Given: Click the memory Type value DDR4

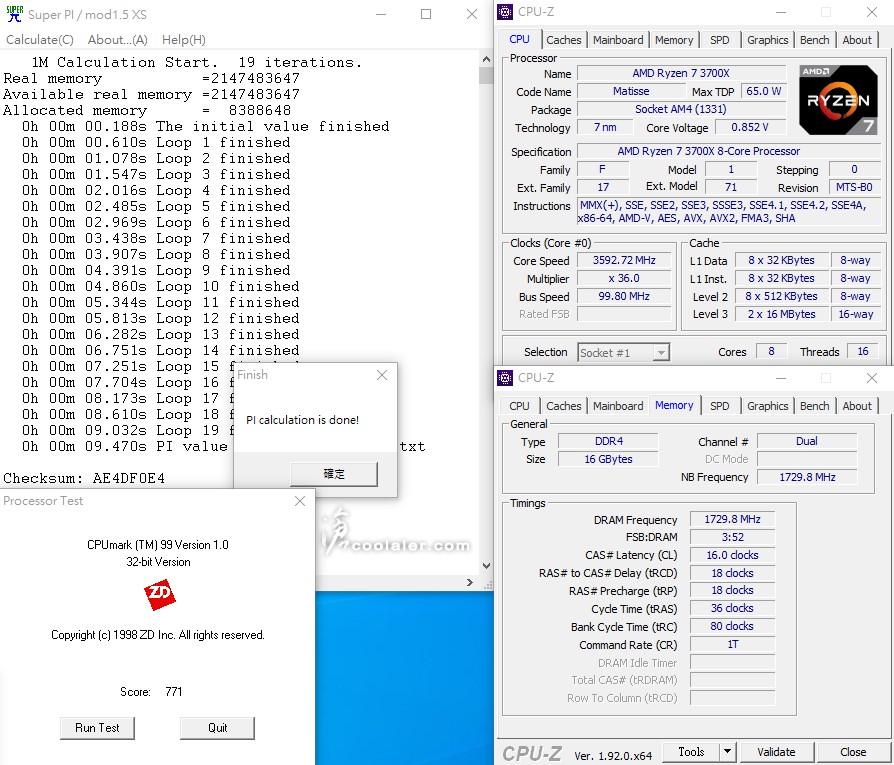Looking at the screenshot, I should point(608,441).
